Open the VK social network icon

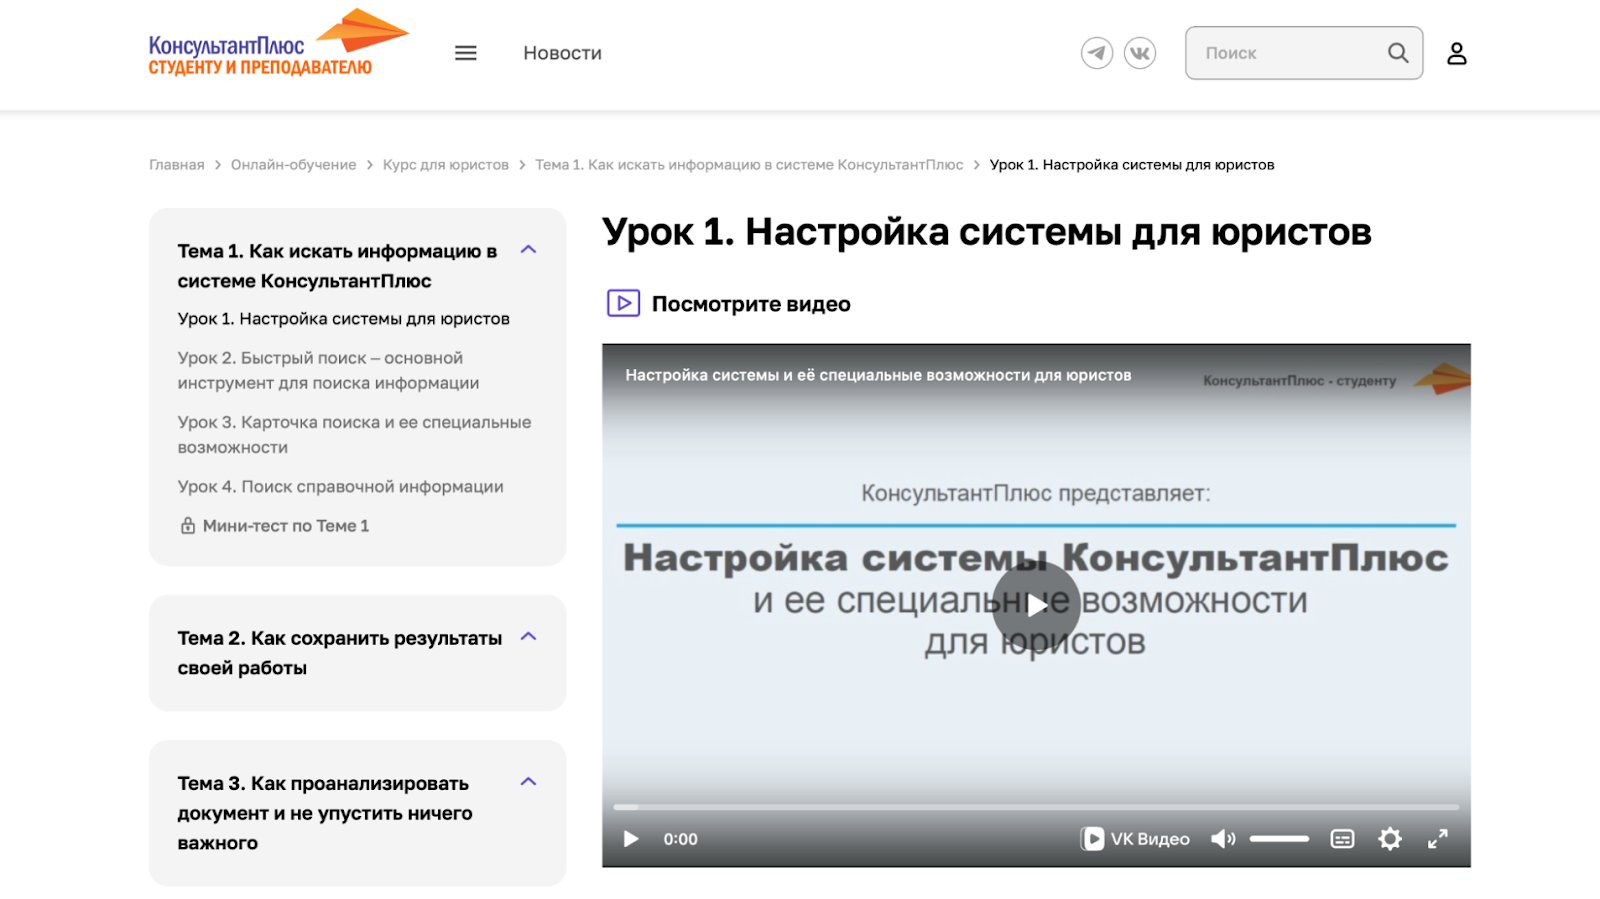[1140, 53]
